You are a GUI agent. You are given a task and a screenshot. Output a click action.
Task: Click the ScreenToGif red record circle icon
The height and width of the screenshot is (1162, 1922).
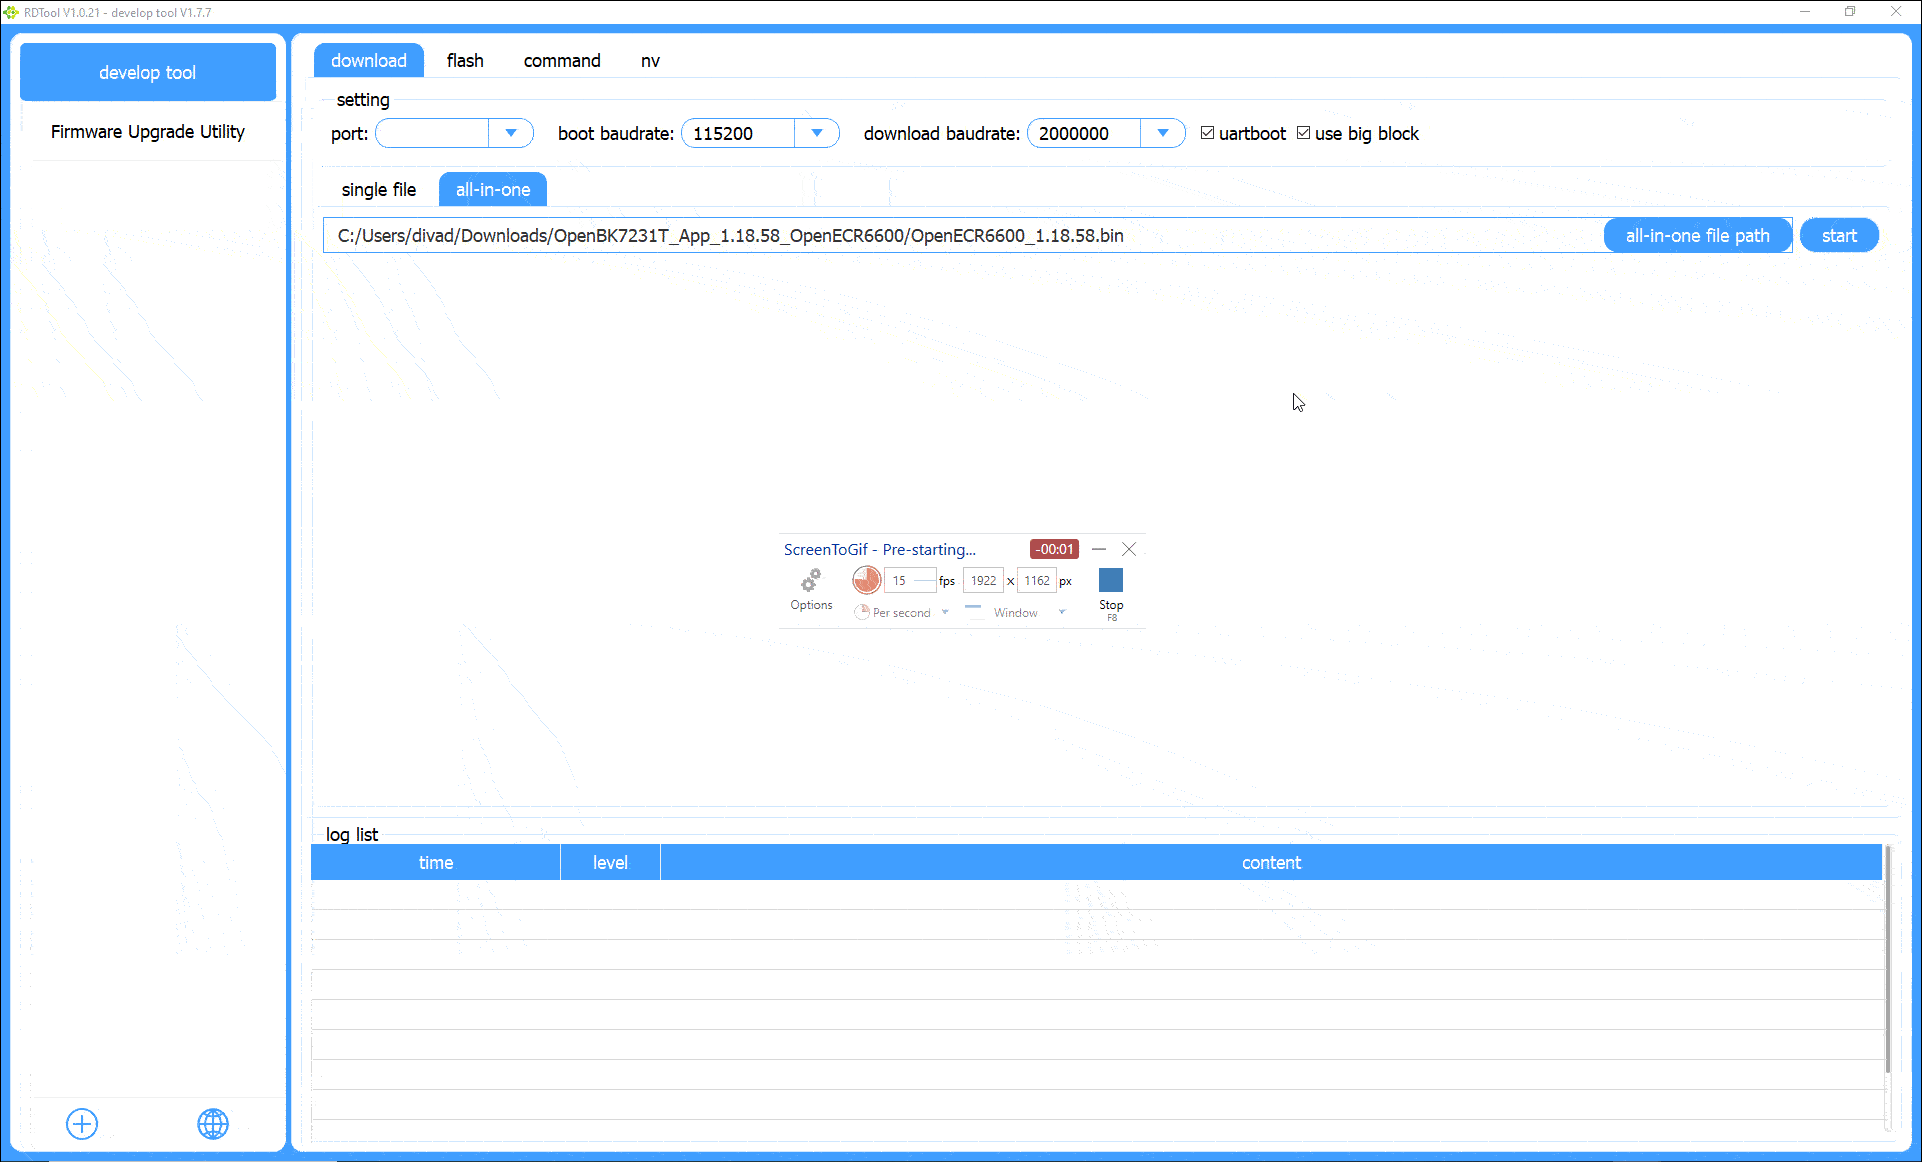click(866, 580)
